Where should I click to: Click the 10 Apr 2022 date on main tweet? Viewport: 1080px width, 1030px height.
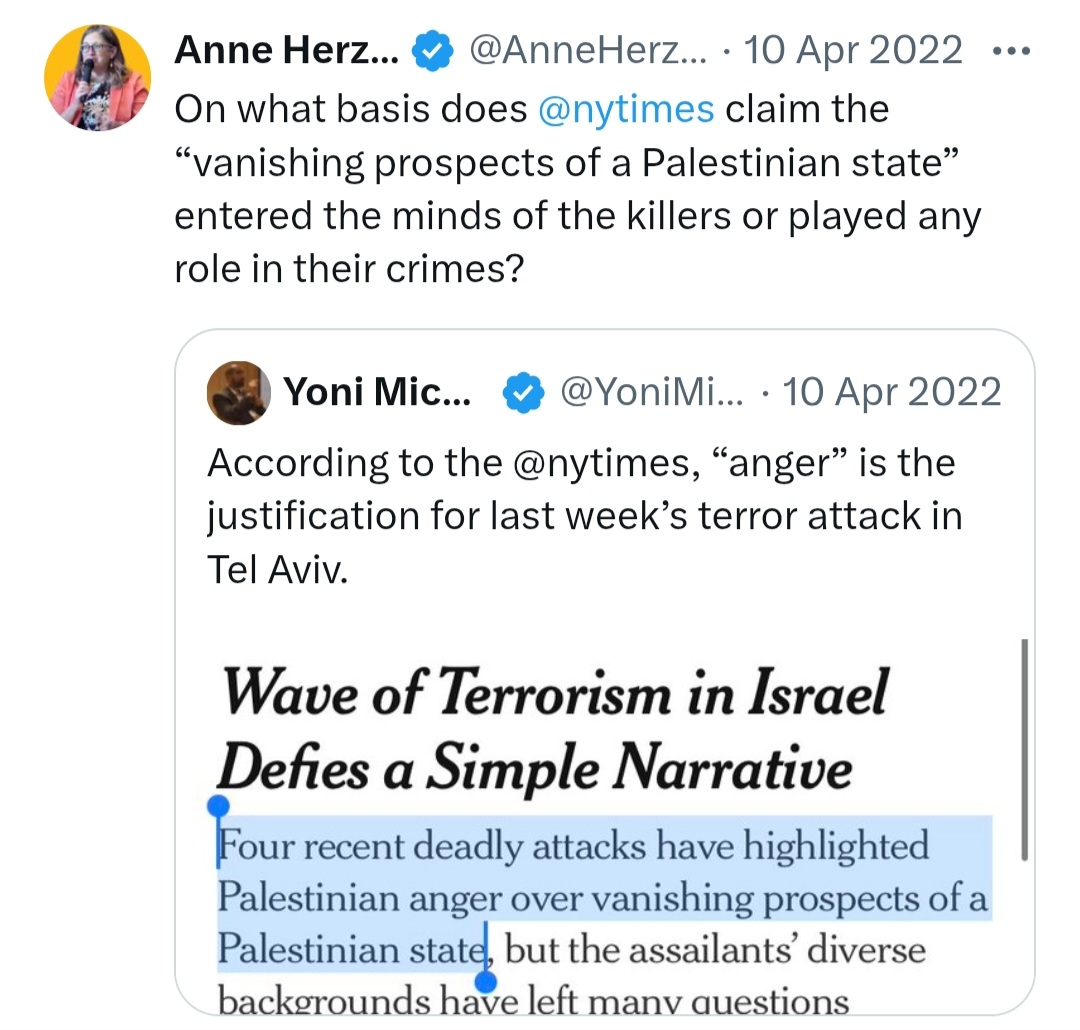tap(853, 50)
